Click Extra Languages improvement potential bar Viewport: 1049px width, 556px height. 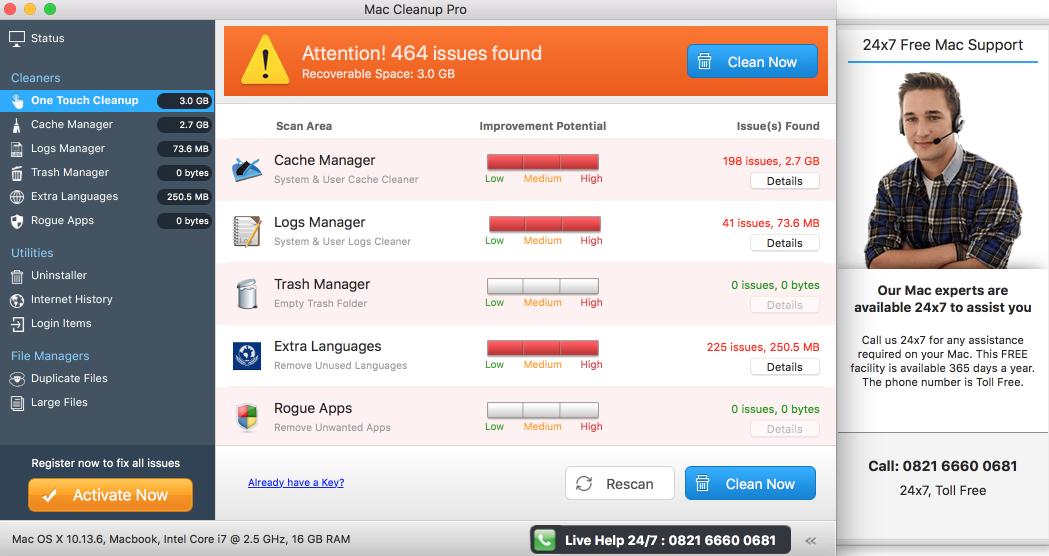(x=542, y=347)
